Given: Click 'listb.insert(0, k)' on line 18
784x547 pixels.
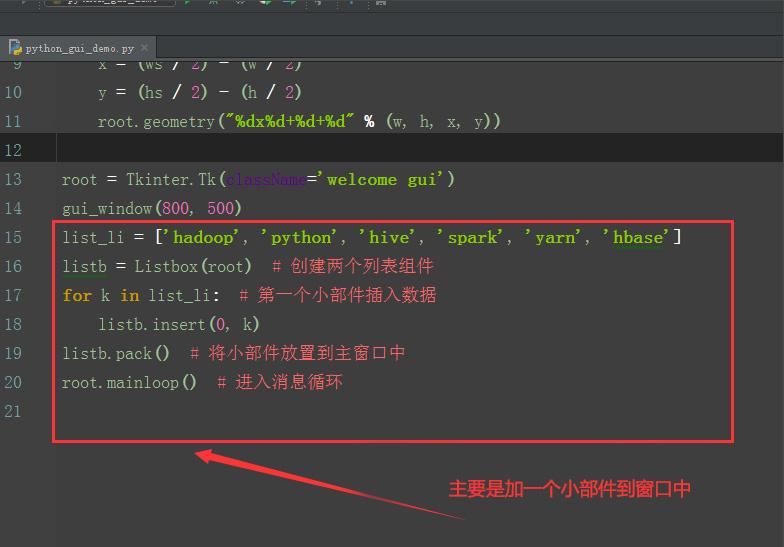Looking at the screenshot, I should tap(179, 324).
